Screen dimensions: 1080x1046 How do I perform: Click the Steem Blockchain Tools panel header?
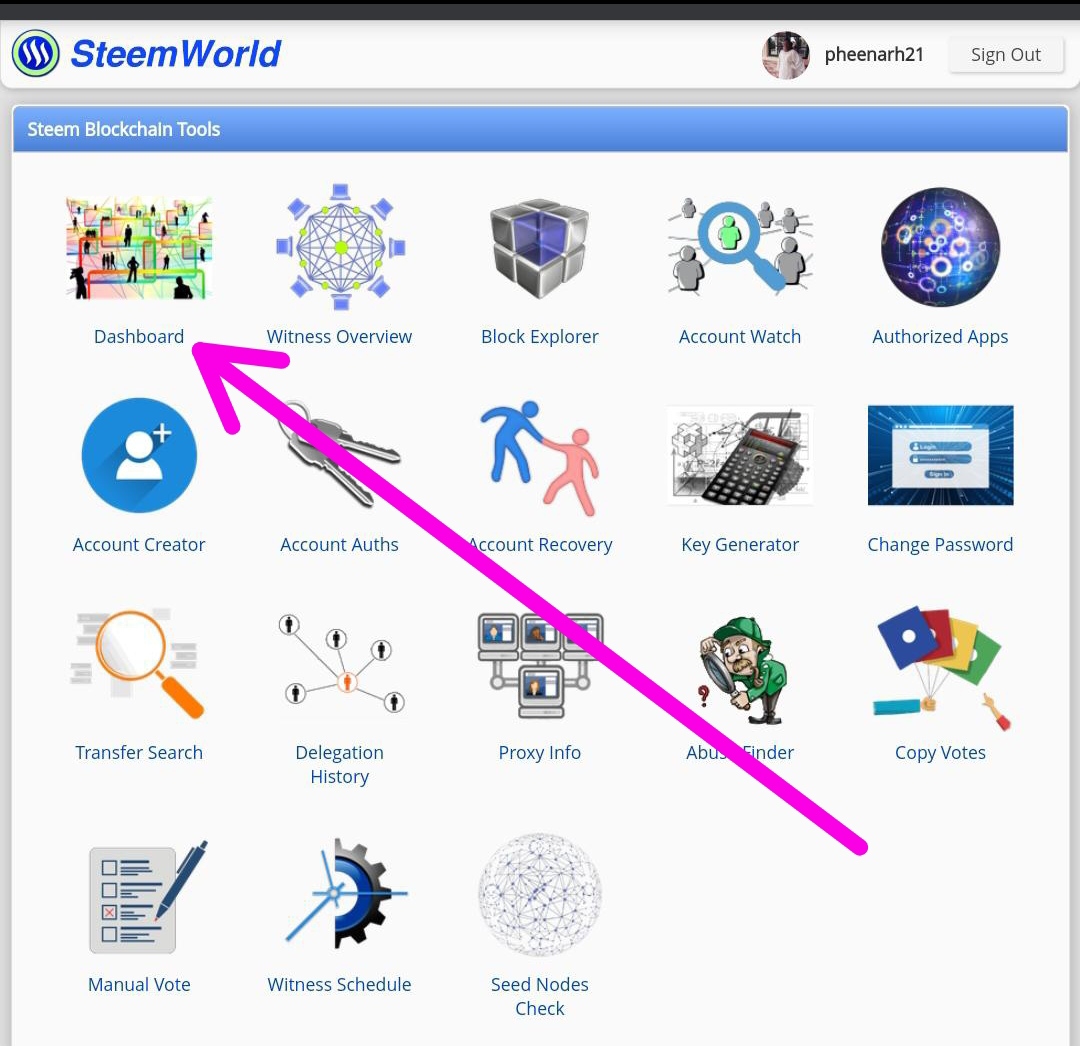coord(540,129)
